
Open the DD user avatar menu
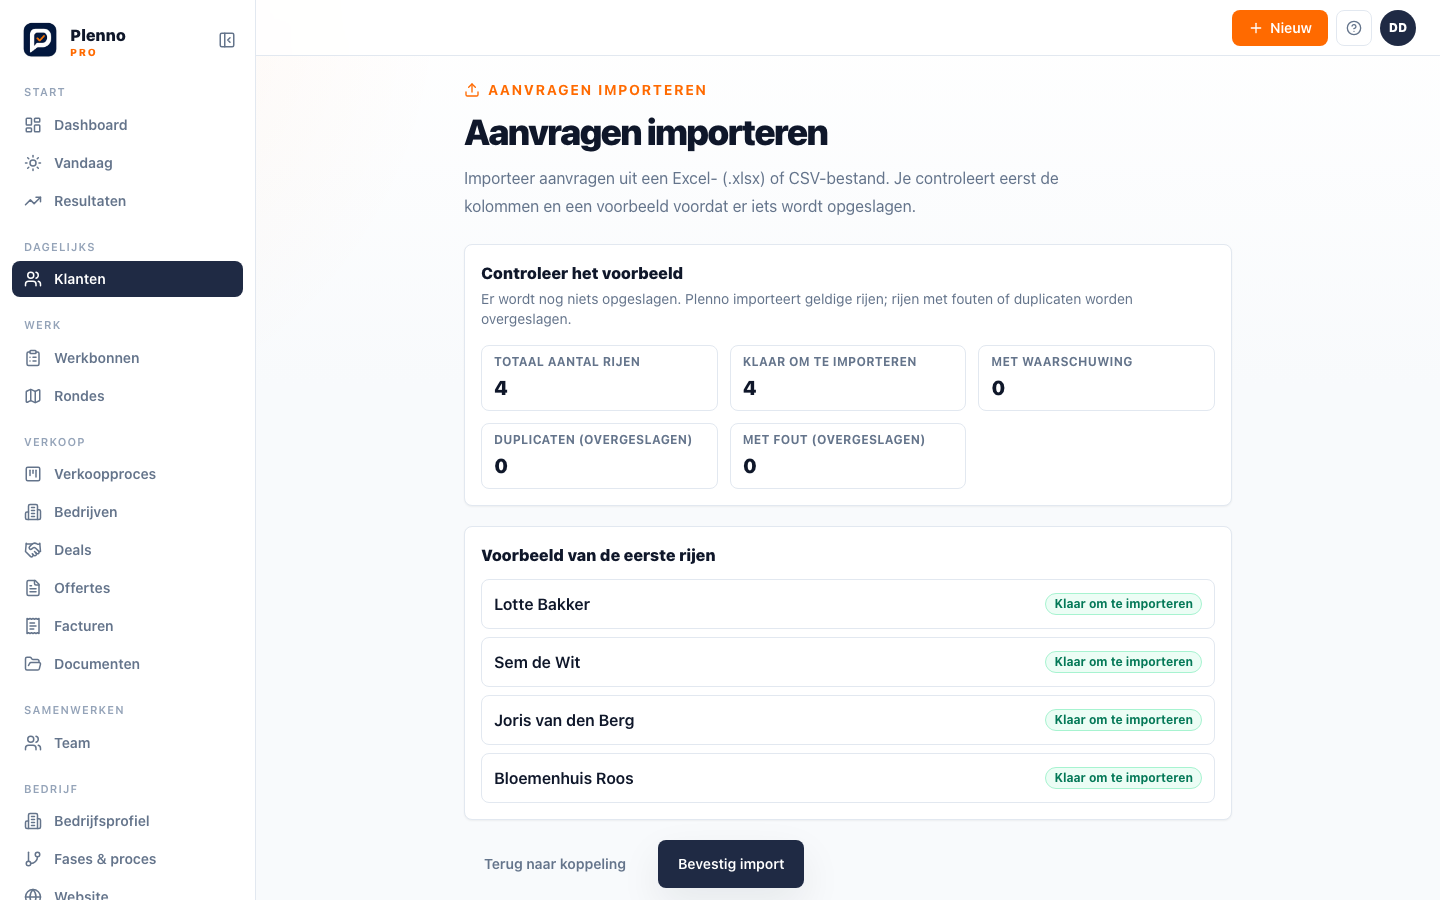pos(1398,28)
